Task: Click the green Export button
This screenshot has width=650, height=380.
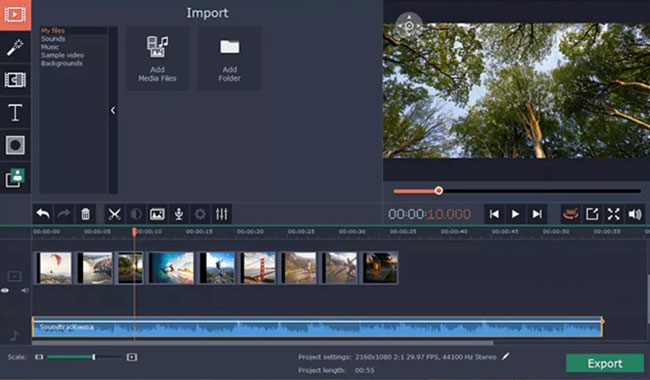Action: pos(605,363)
